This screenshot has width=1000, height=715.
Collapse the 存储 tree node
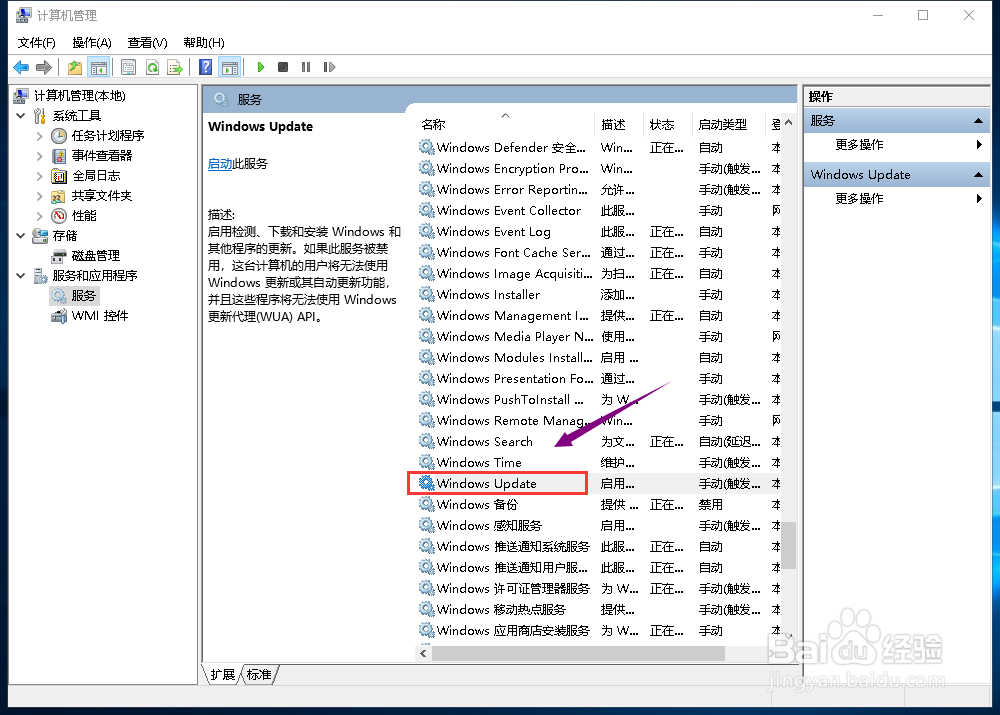pyautogui.click(x=20, y=236)
